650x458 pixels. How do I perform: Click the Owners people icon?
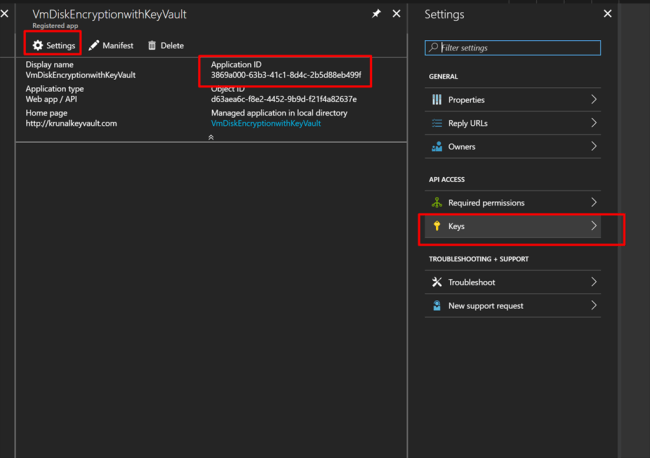point(437,147)
